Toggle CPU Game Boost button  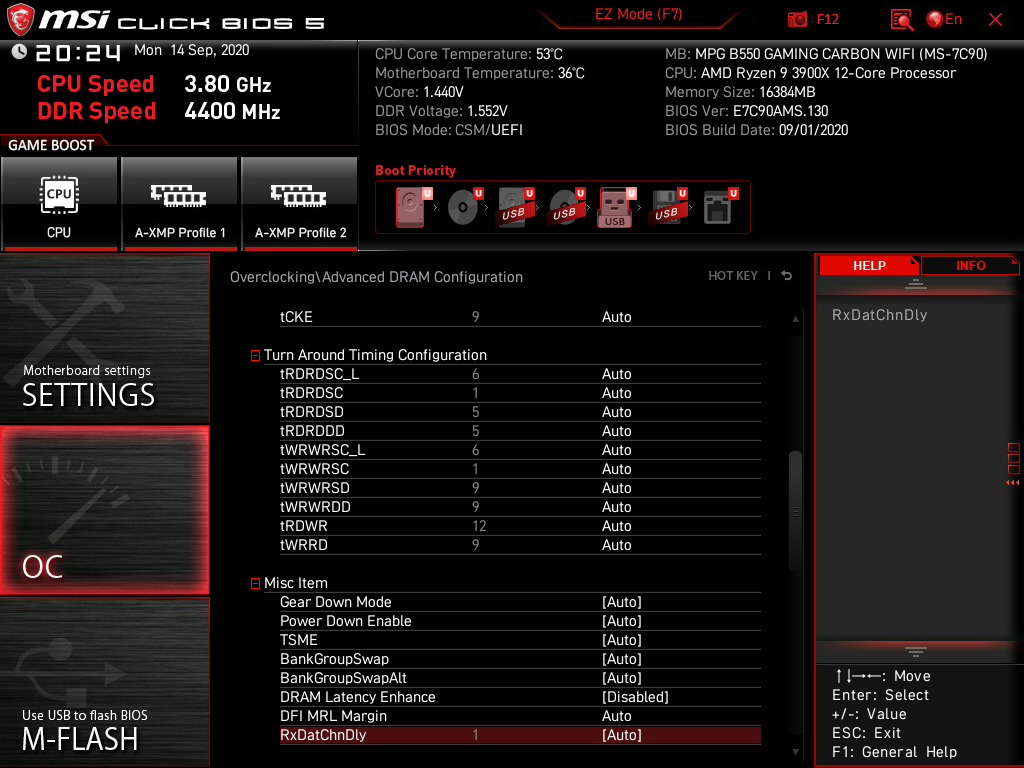[x=59, y=204]
